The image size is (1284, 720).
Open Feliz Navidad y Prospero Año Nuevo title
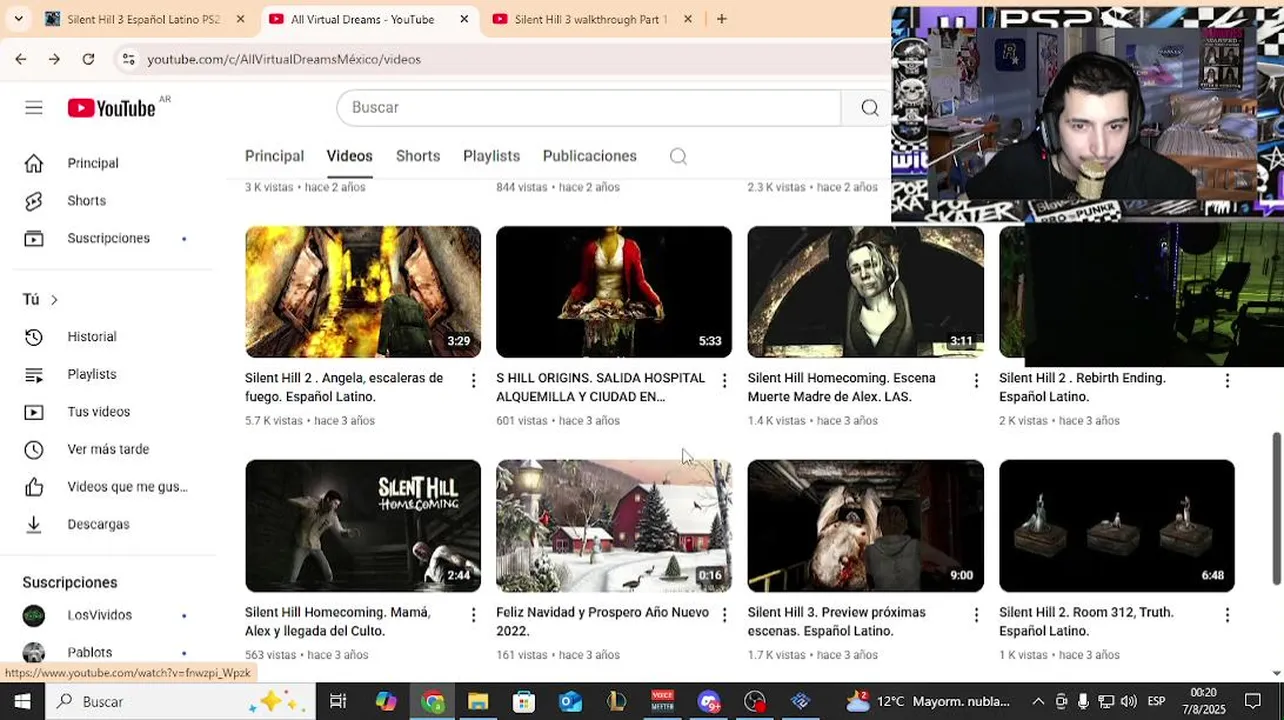[602, 622]
